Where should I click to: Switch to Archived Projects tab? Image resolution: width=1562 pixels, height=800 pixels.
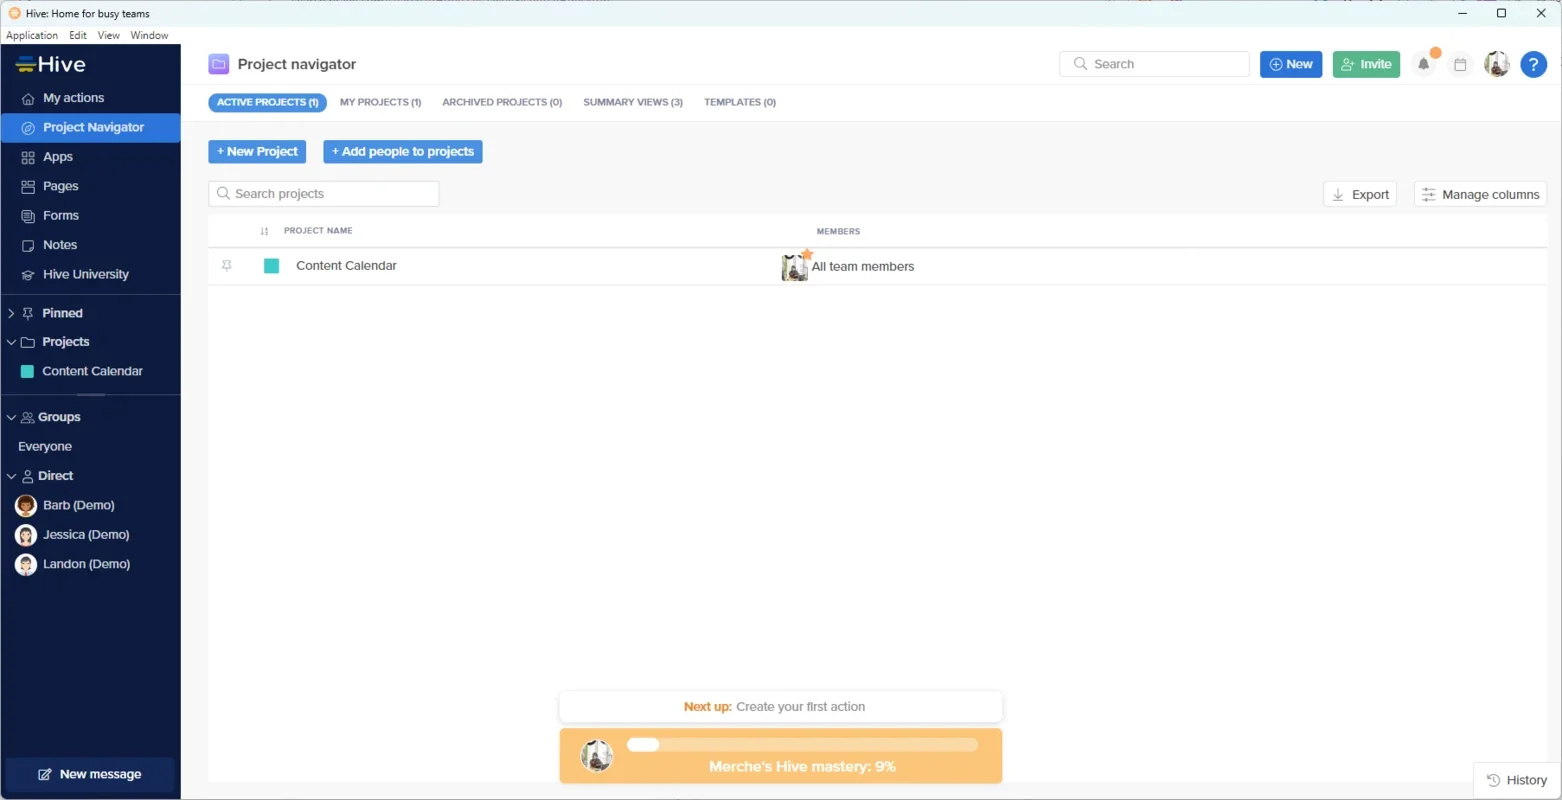(x=502, y=102)
